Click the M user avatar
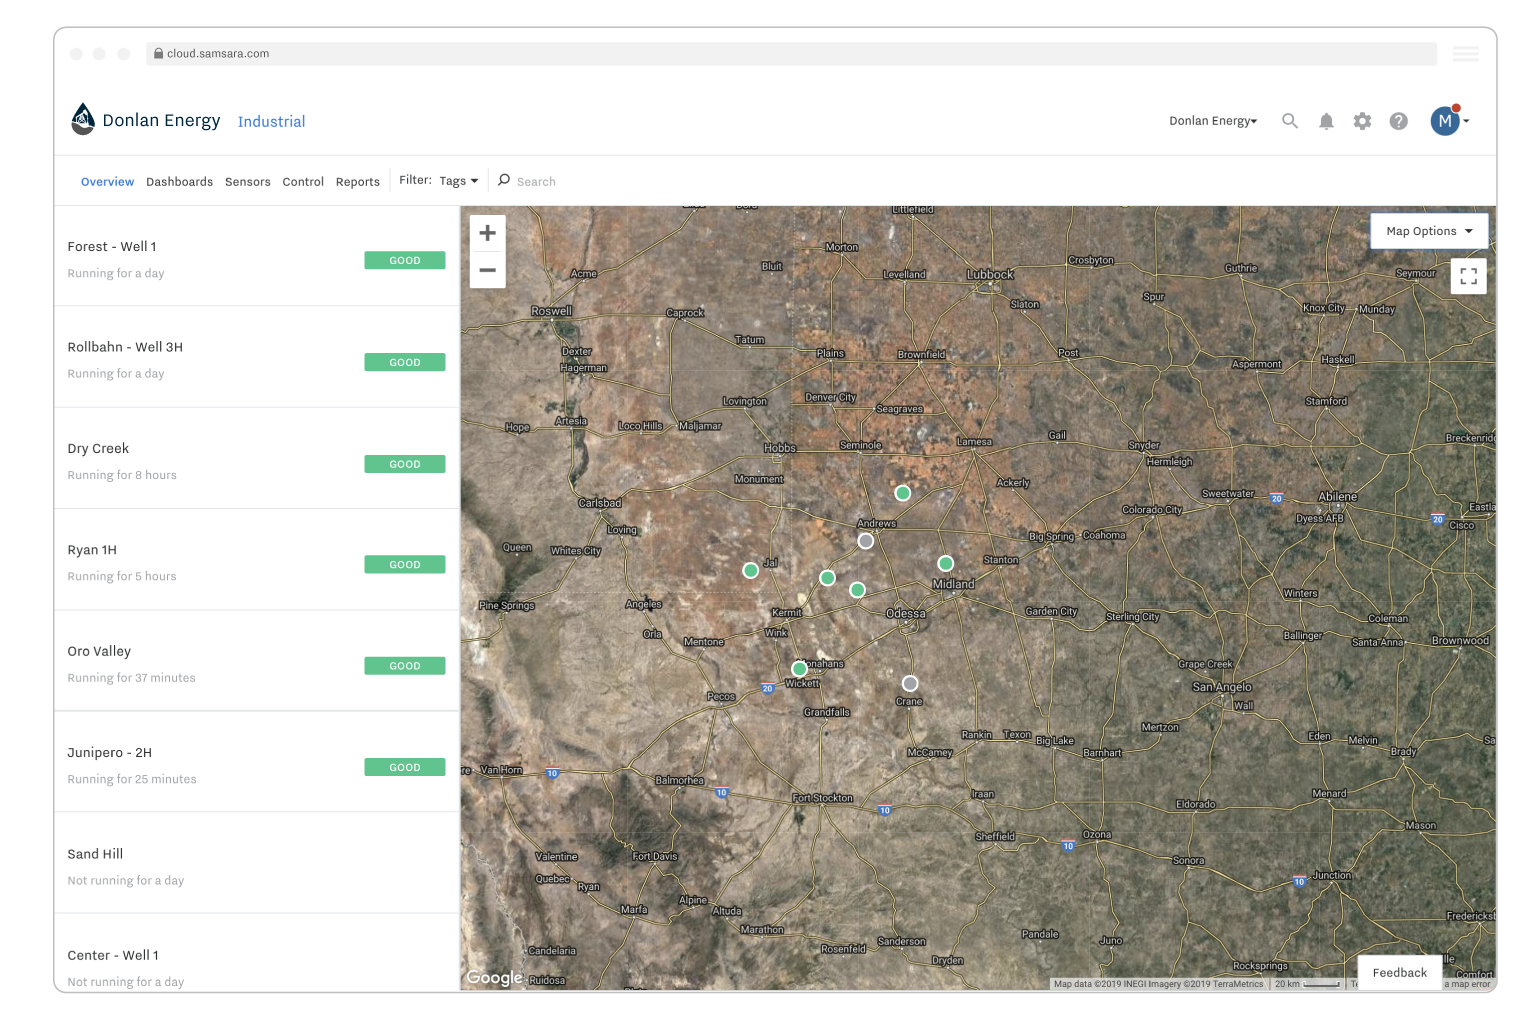This screenshot has height=1020, width=1535. (1445, 121)
